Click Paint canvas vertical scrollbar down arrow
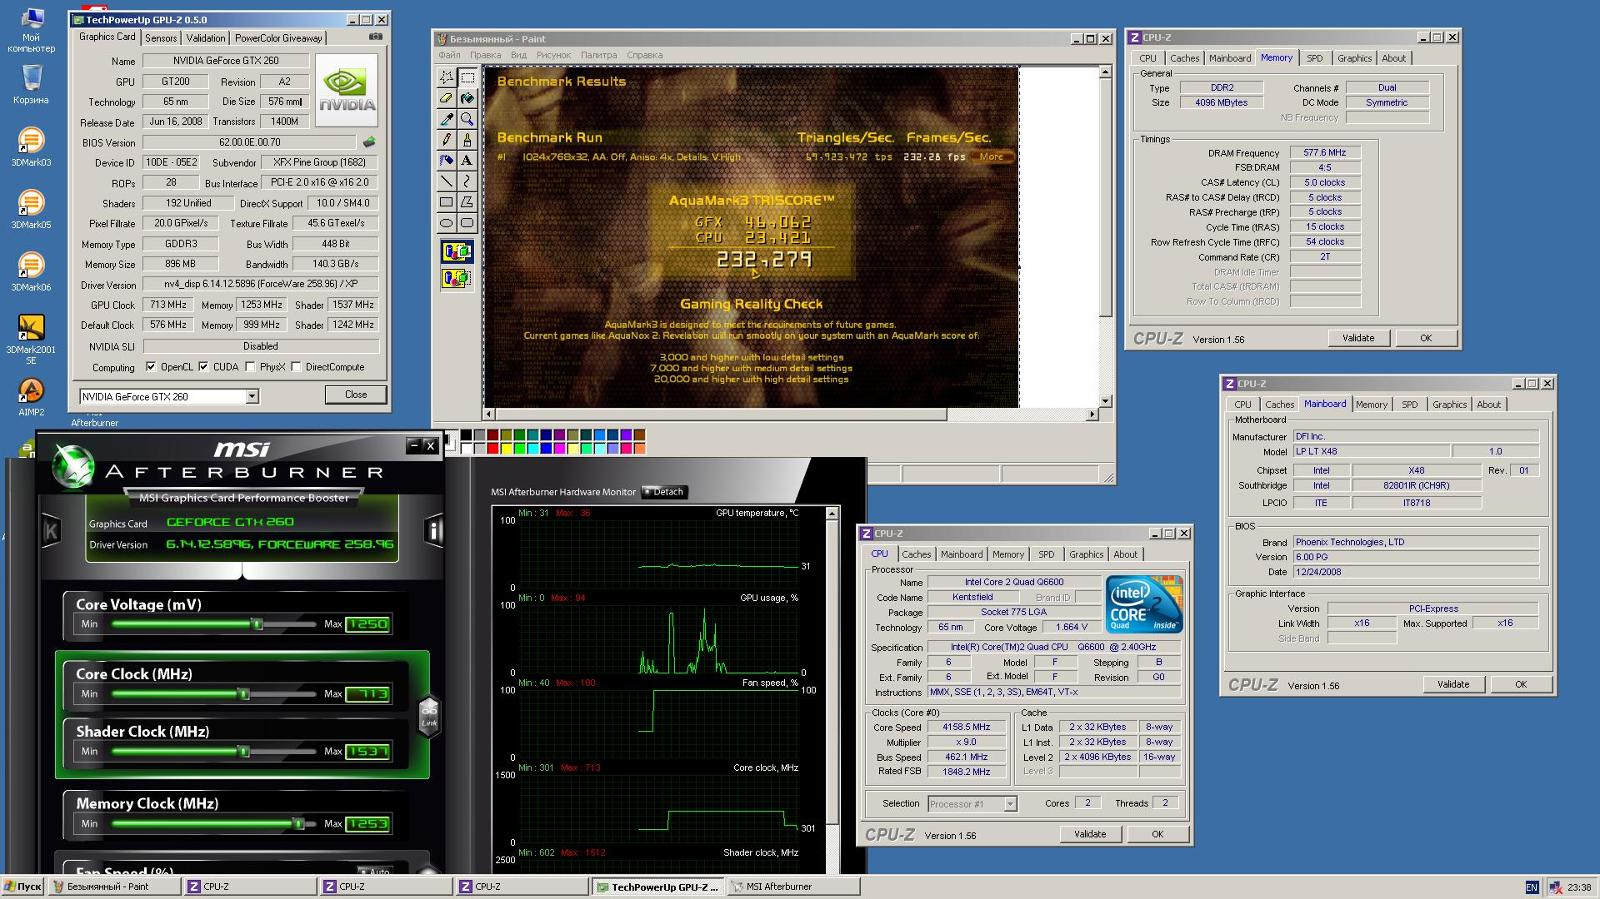 [x=1105, y=401]
